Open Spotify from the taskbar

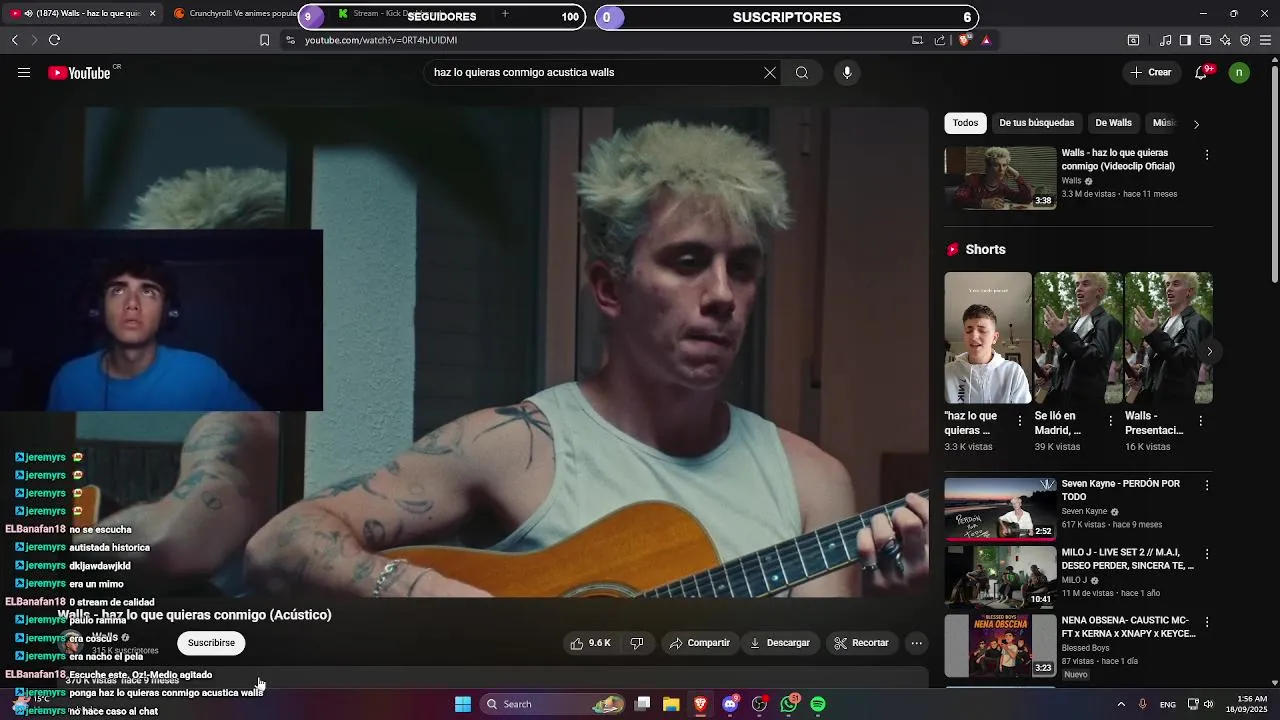click(x=818, y=704)
